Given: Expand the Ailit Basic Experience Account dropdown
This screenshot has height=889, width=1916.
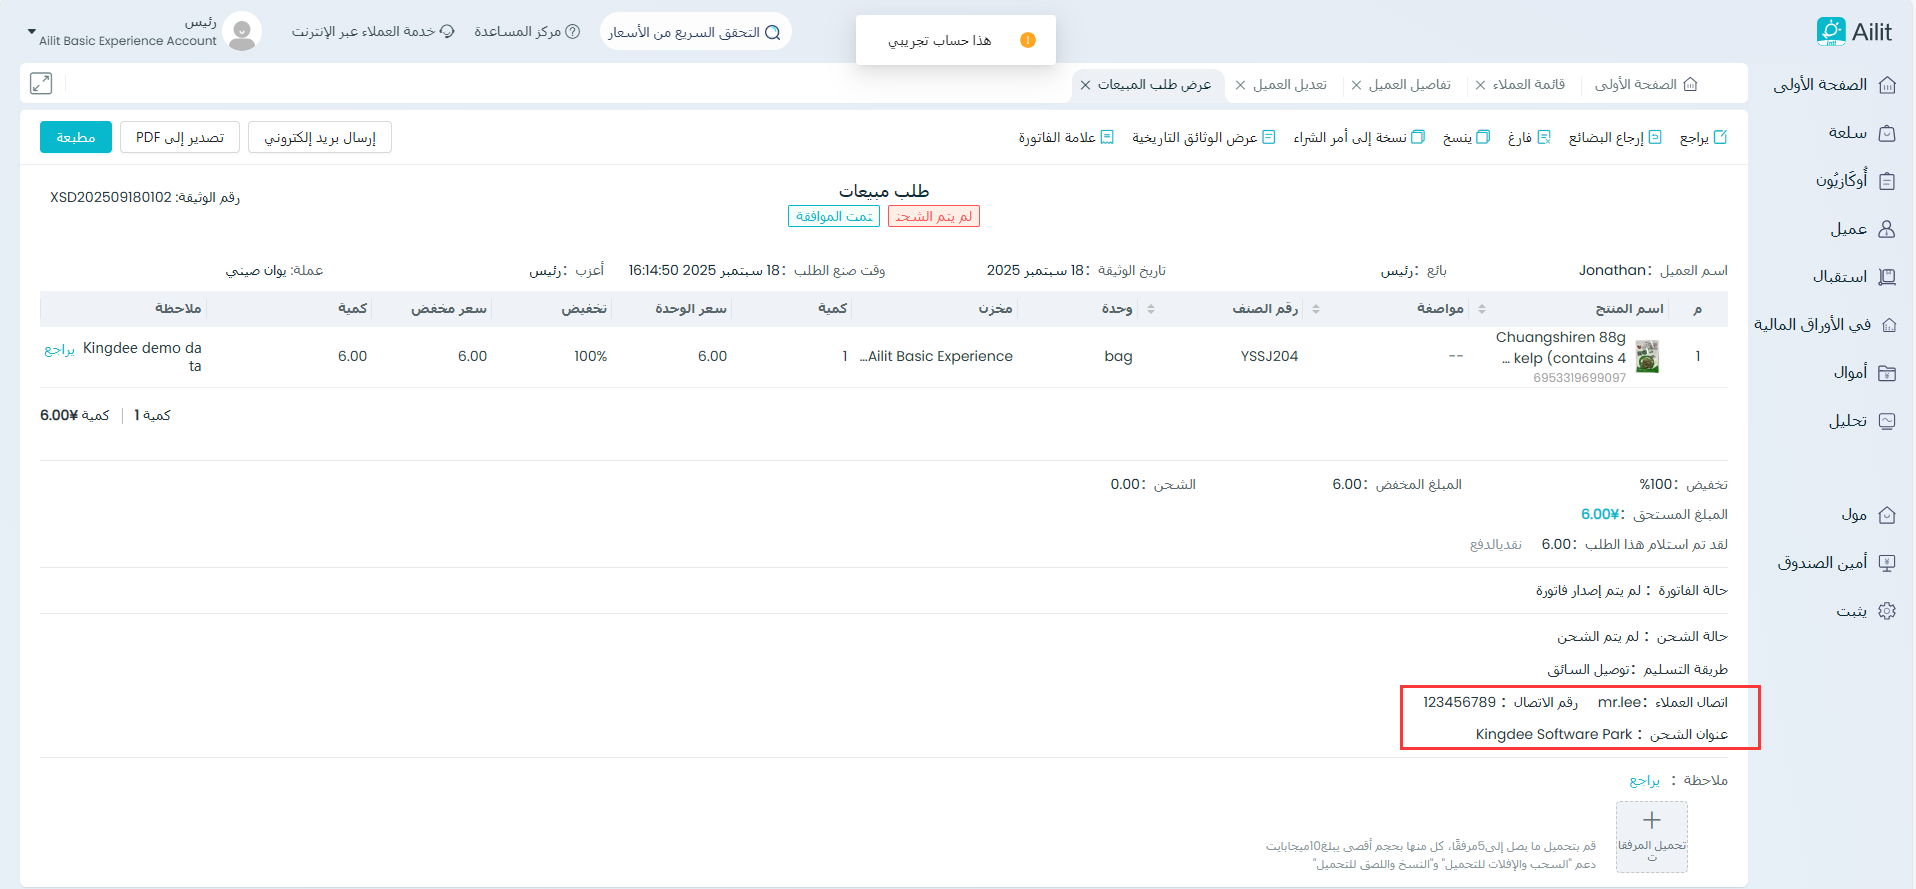Looking at the screenshot, I should (x=32, y=32).
